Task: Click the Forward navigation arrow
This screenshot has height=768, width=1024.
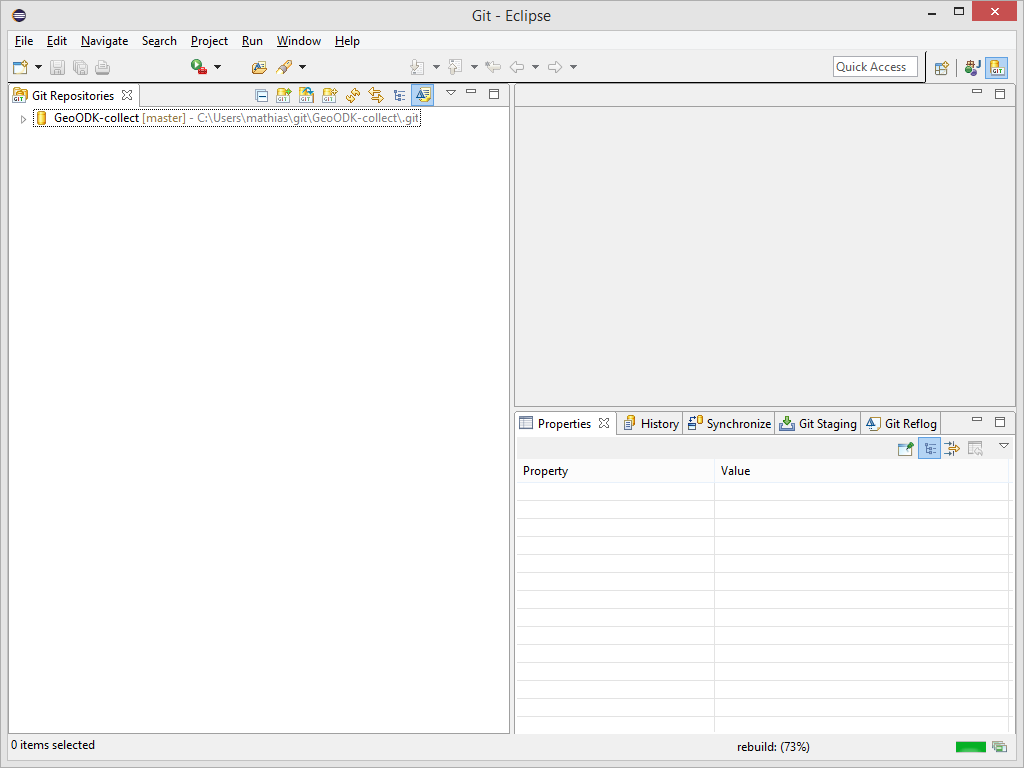Action: 555,67
